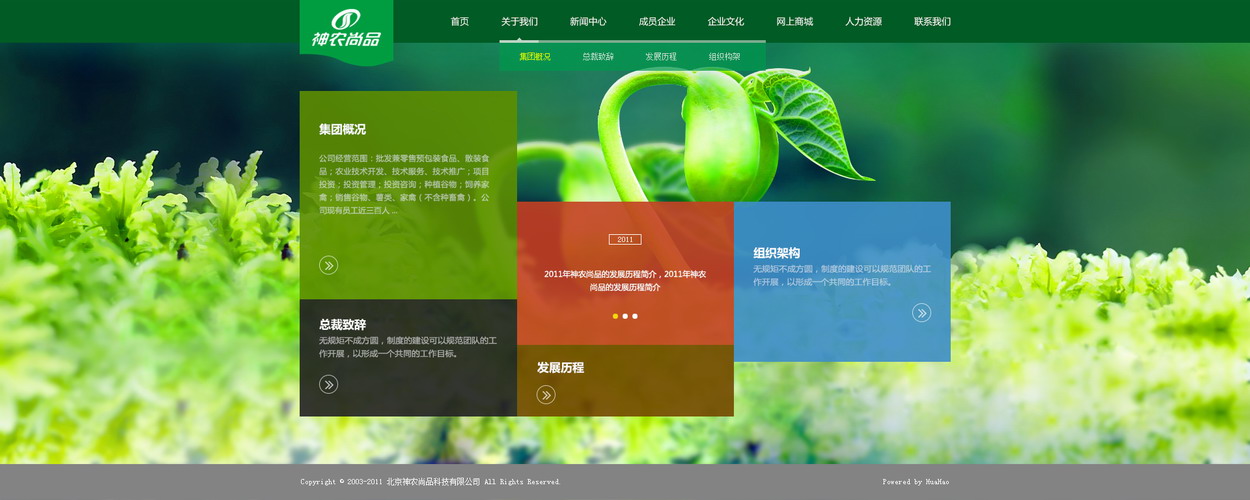Screen dimensions: 1250x500
Task: Click the arrow icon beneath 发展历程 heading
Action: click(x=546, y=395)
